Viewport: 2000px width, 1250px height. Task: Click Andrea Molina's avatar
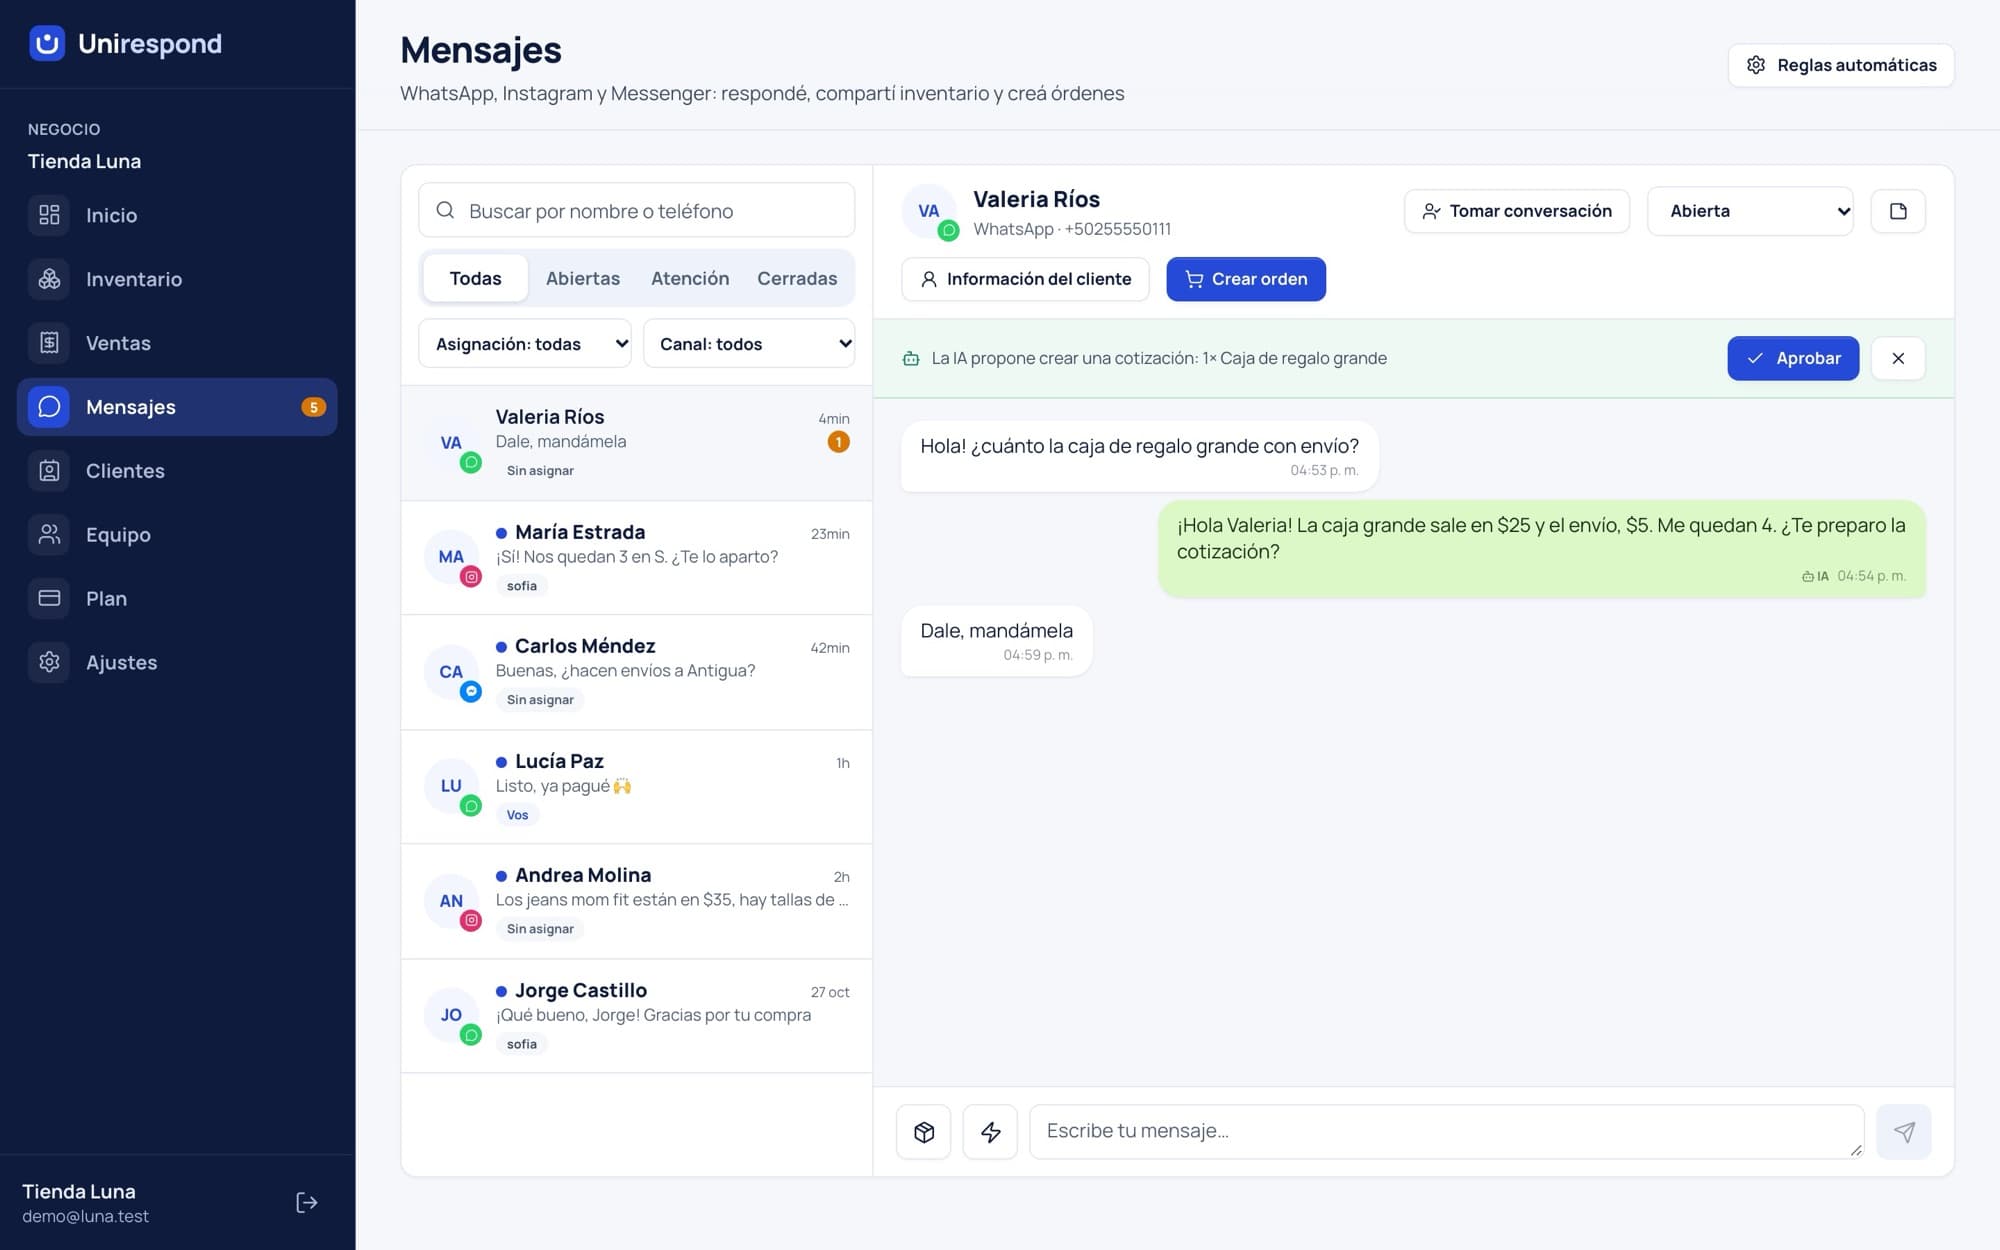coord(452,902)
